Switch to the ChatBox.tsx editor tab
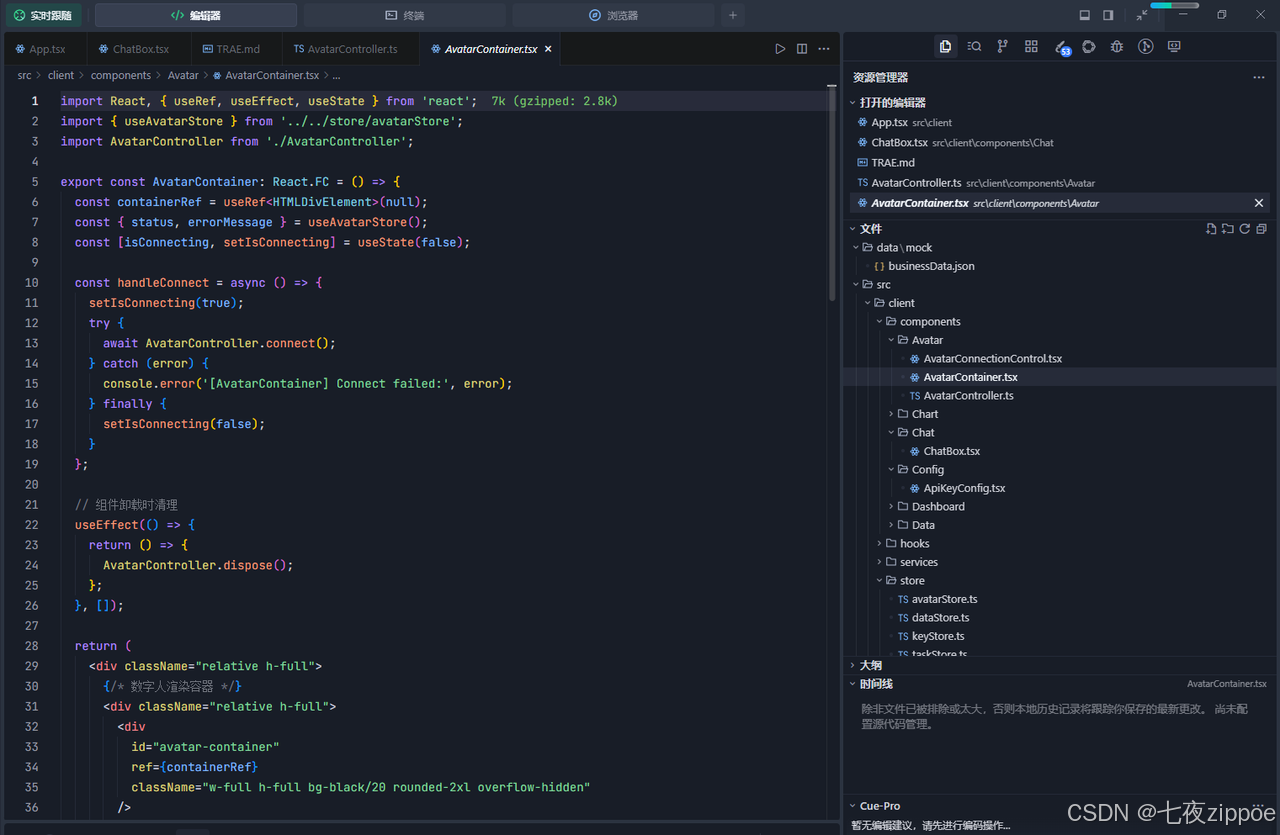 pos(134,49)
